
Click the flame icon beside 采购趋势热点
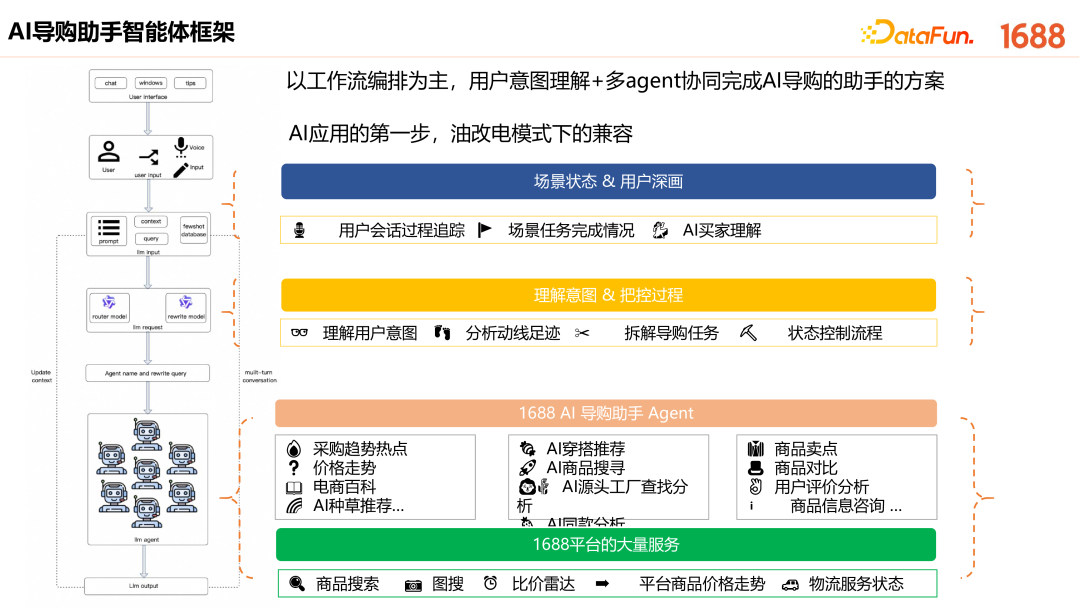pos(294,449)
